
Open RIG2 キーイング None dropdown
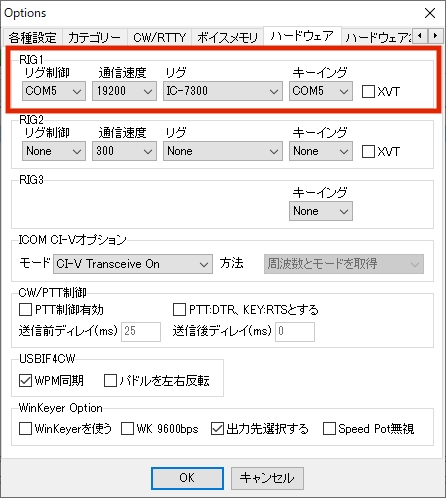tap(321, 151)
